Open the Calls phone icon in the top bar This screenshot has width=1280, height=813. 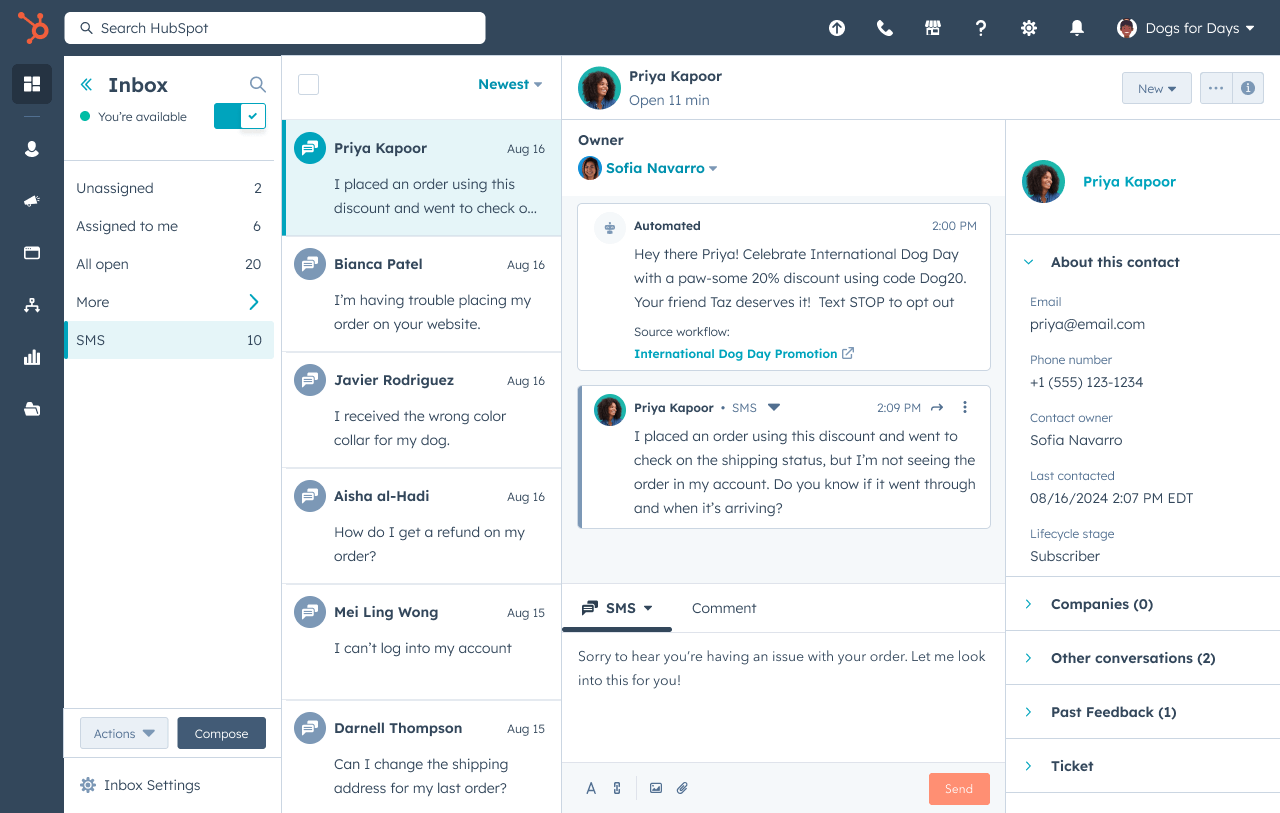point(884,28)
